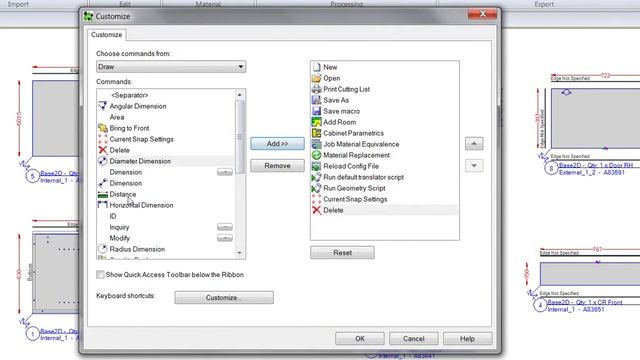Expand the Inquiry submenu arrow
This screenshot has width=640, height=360.
(x=224, y=227)
